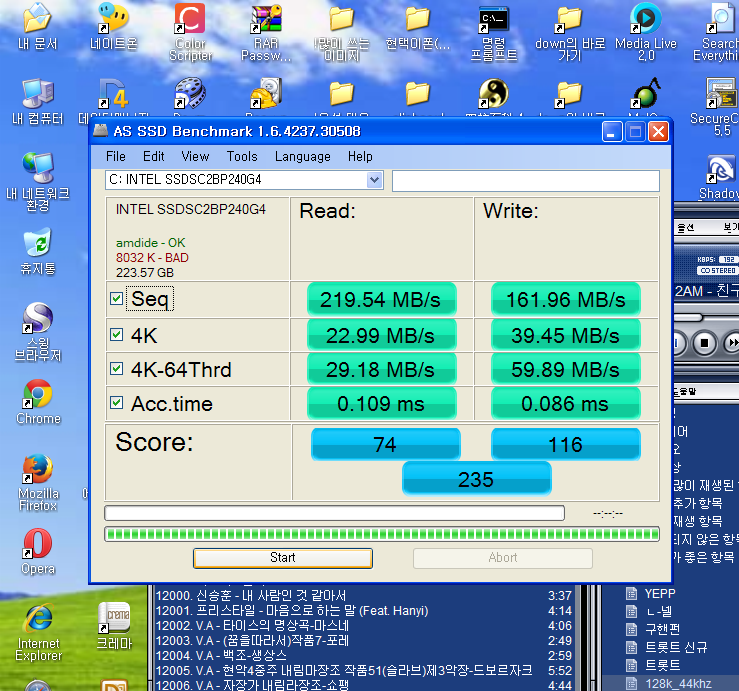Click the 4K write result 39.45 MB/s
Image resolution: width=739 pixels, height=691 pixels.
coord(566,335)
